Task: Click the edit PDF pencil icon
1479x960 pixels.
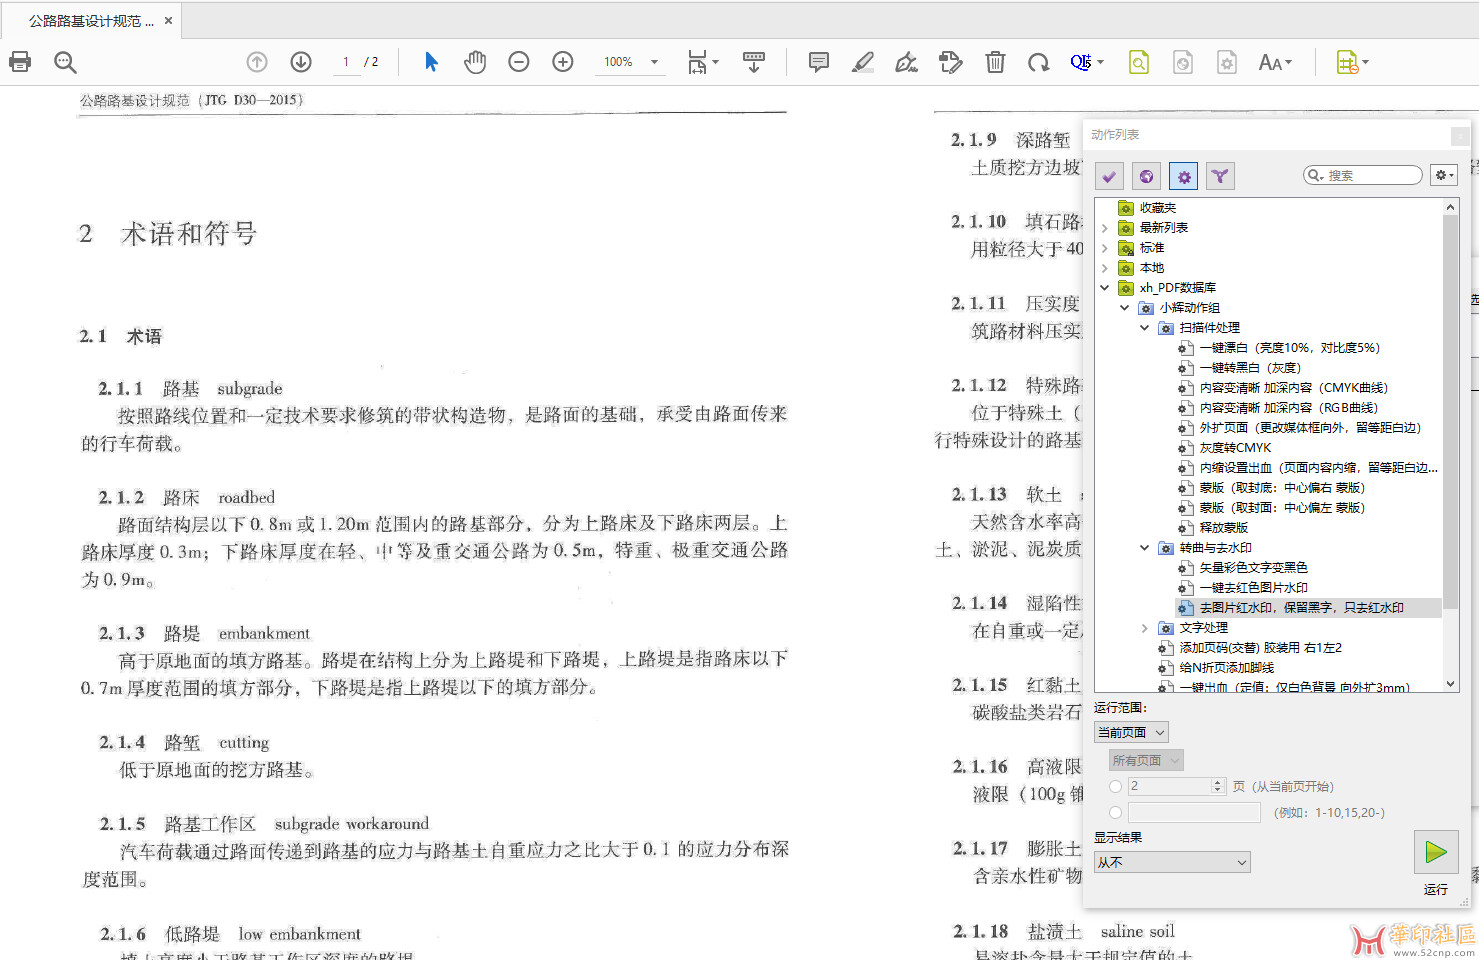Action: (951, 62)
